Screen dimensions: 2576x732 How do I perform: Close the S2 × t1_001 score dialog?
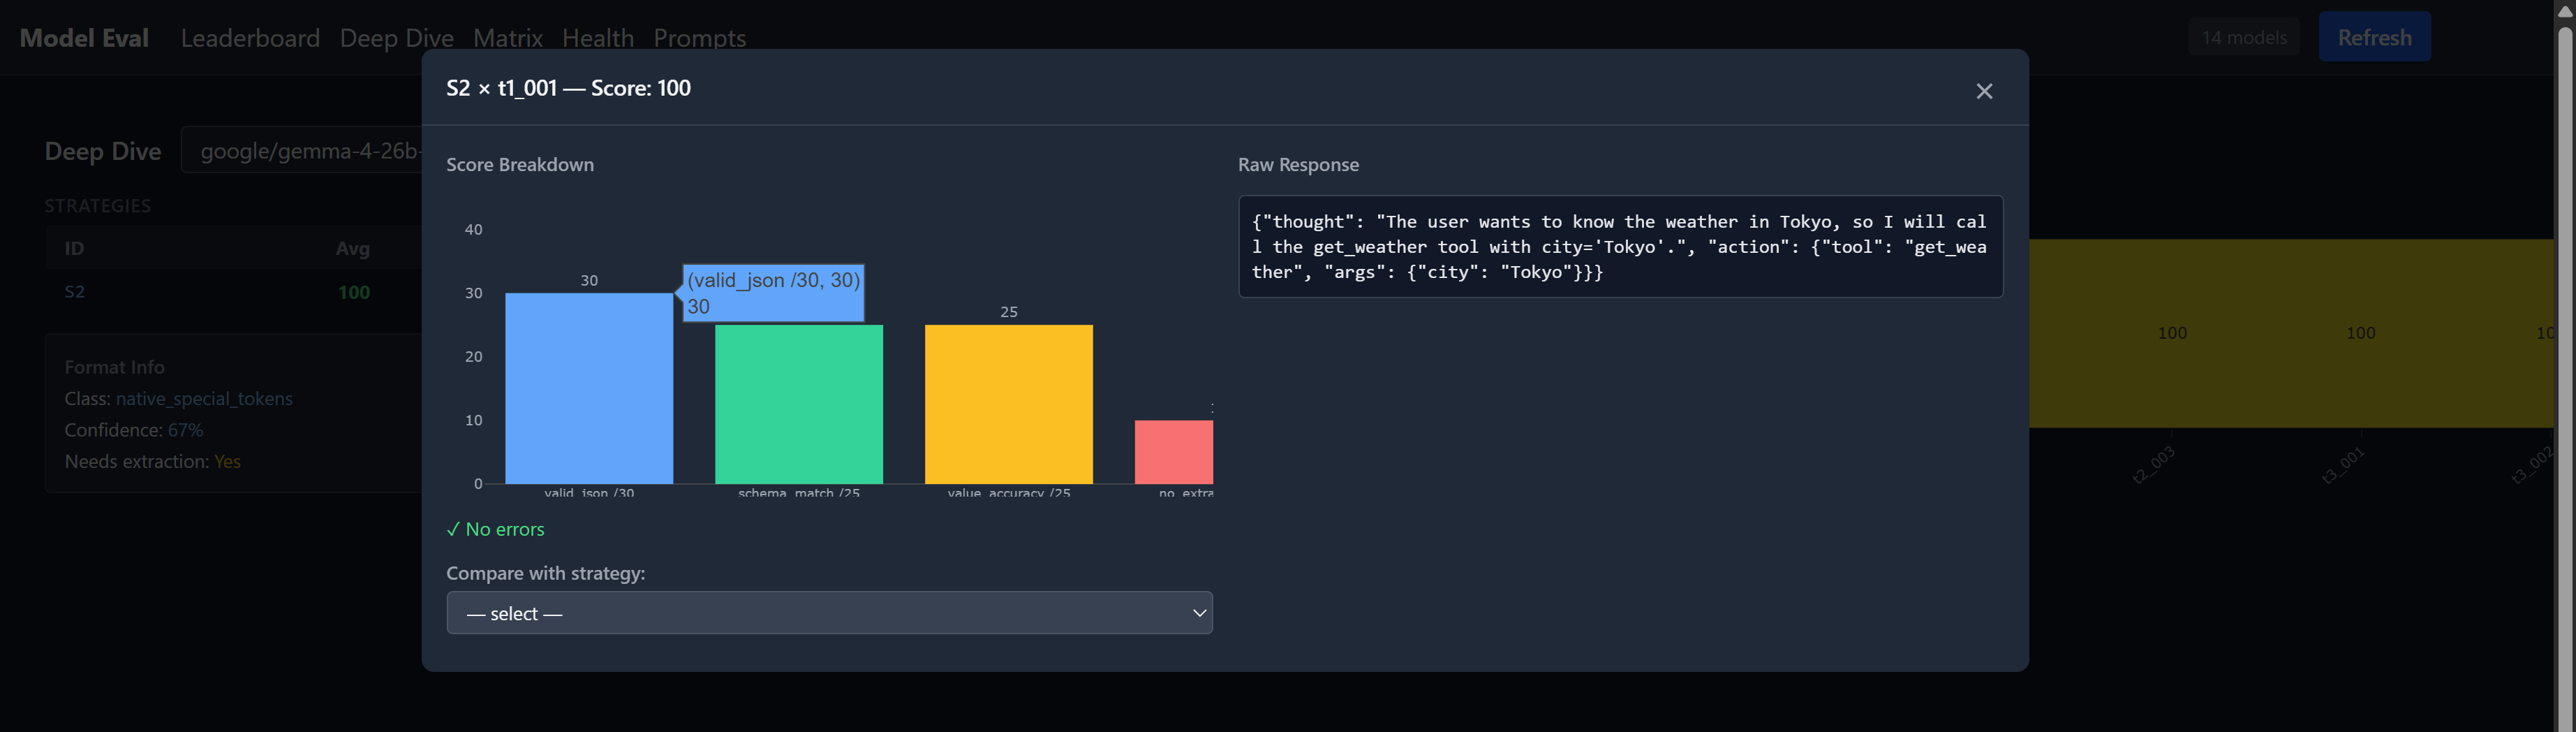point(1984,91)
